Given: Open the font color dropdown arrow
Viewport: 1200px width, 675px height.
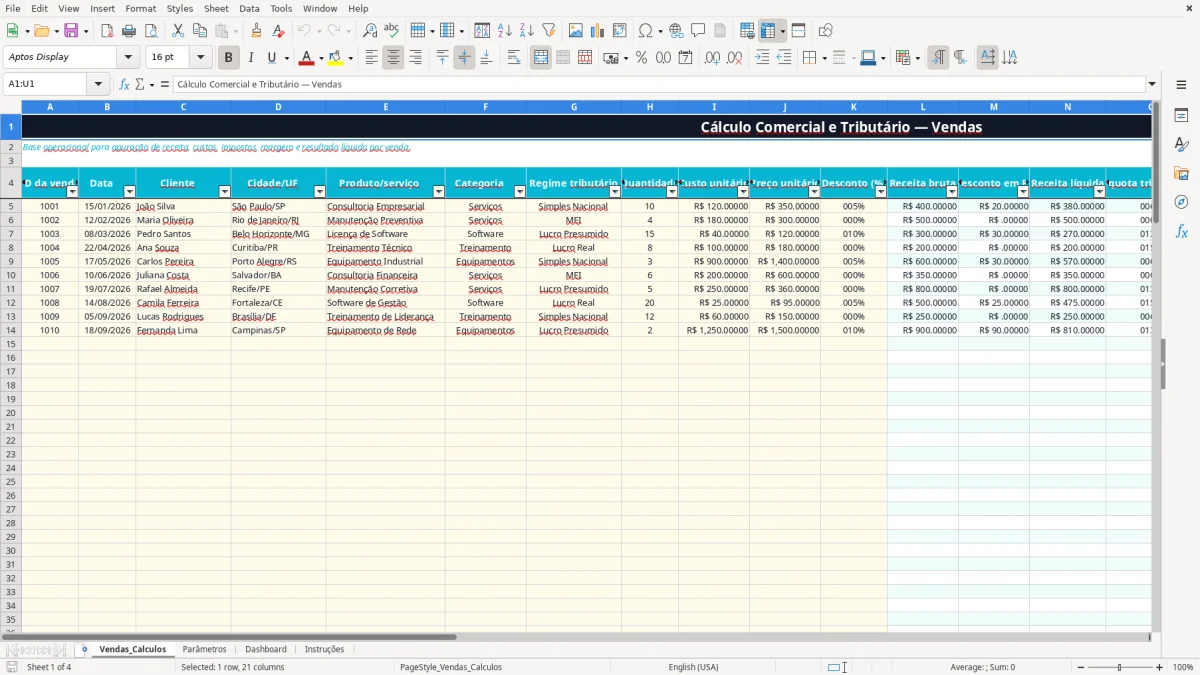Looking at the screenshot, I should [321, 58].
